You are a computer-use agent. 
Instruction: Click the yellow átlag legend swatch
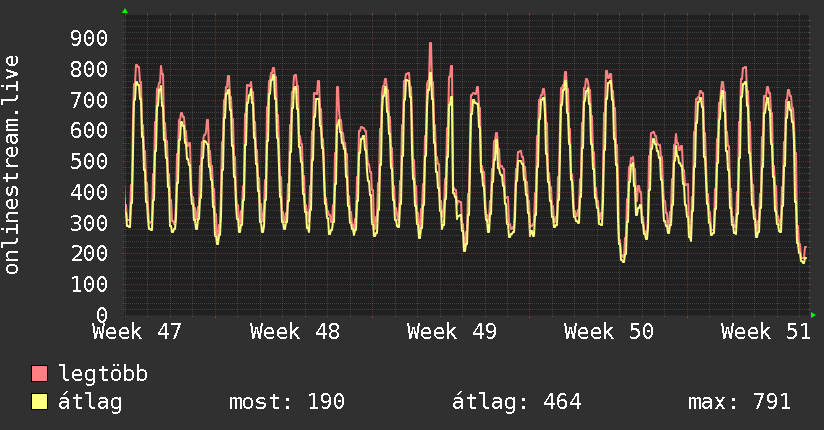[39, 402]
